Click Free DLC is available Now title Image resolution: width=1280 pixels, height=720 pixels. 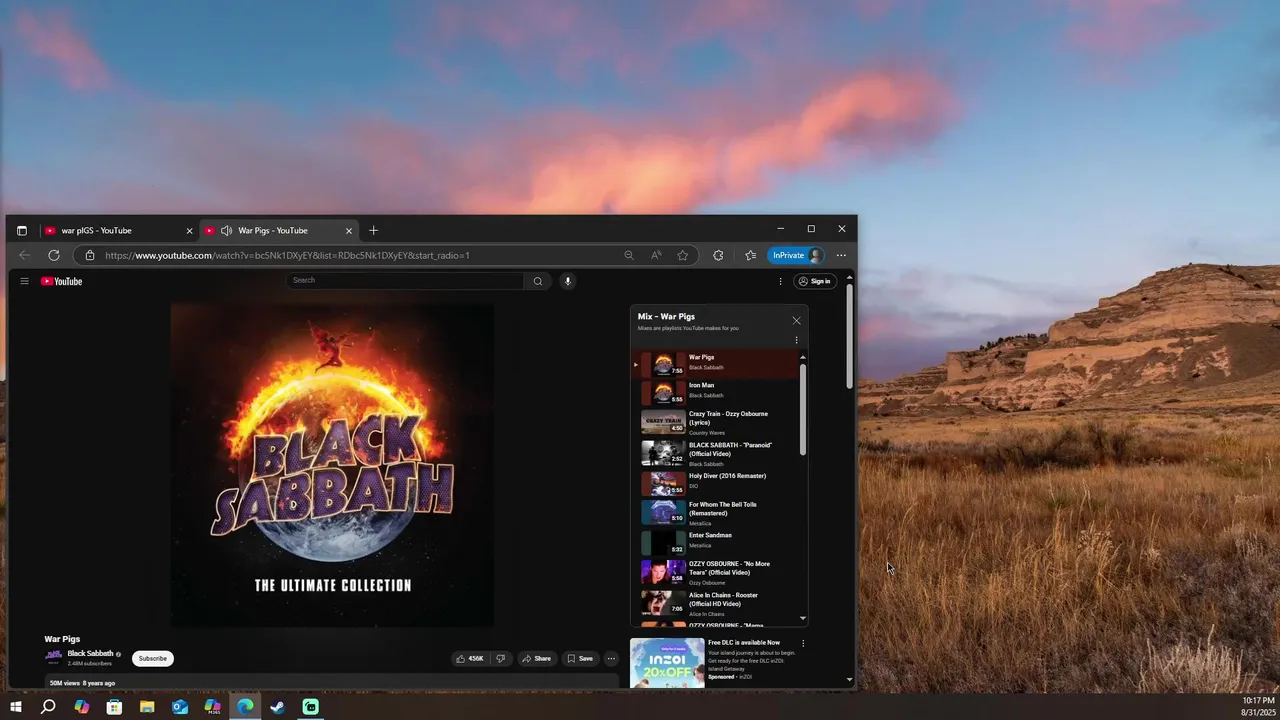point(743,642)
